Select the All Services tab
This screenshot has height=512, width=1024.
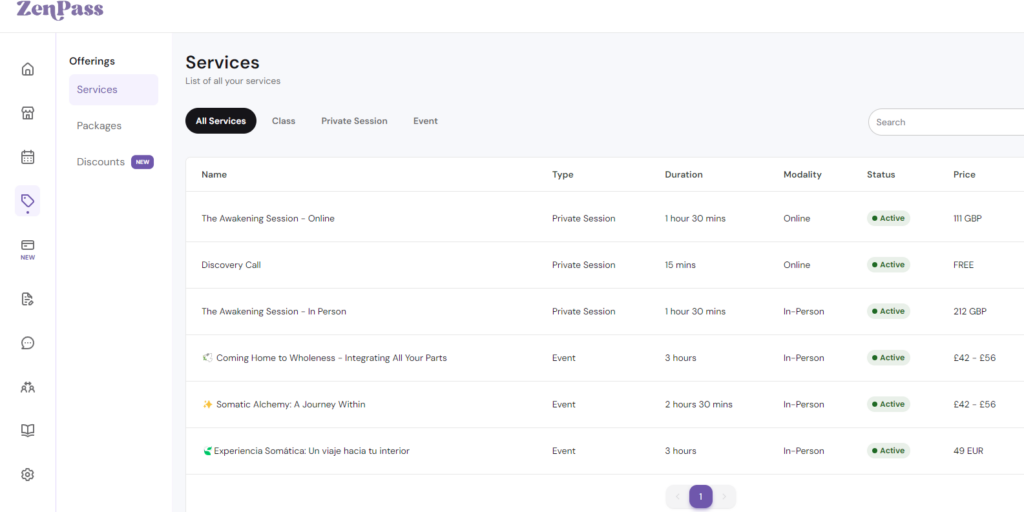click(221, 121)
